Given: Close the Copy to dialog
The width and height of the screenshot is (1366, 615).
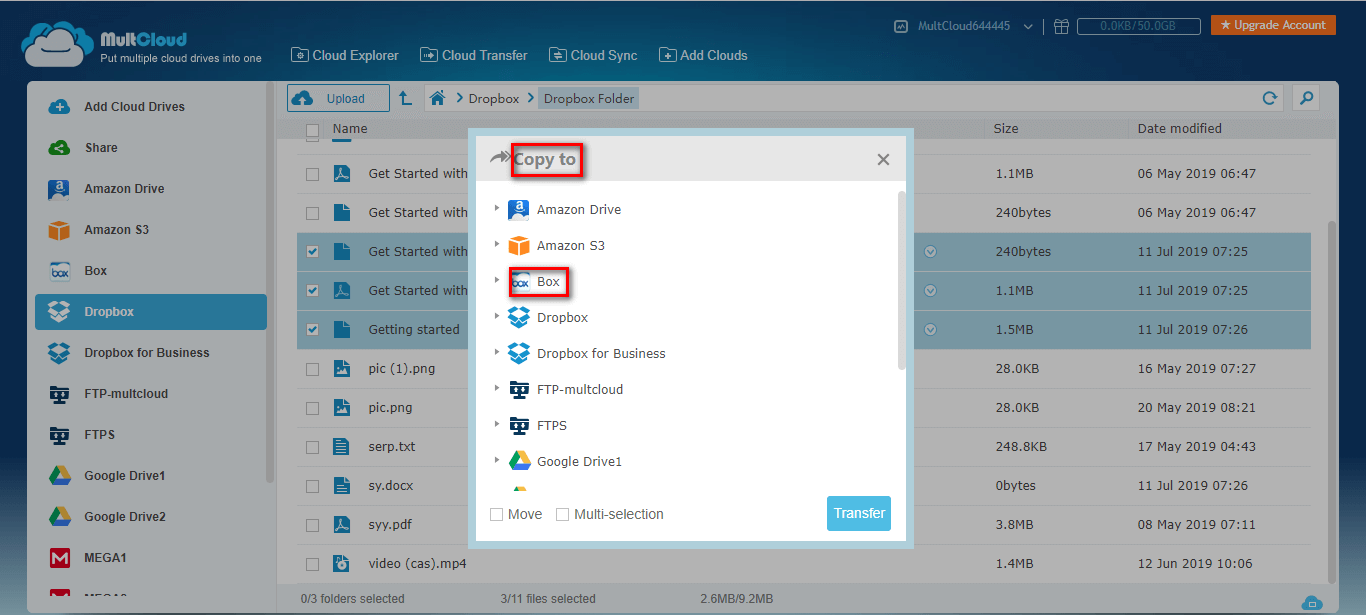Looking at the screenshot, I should 883,160.
